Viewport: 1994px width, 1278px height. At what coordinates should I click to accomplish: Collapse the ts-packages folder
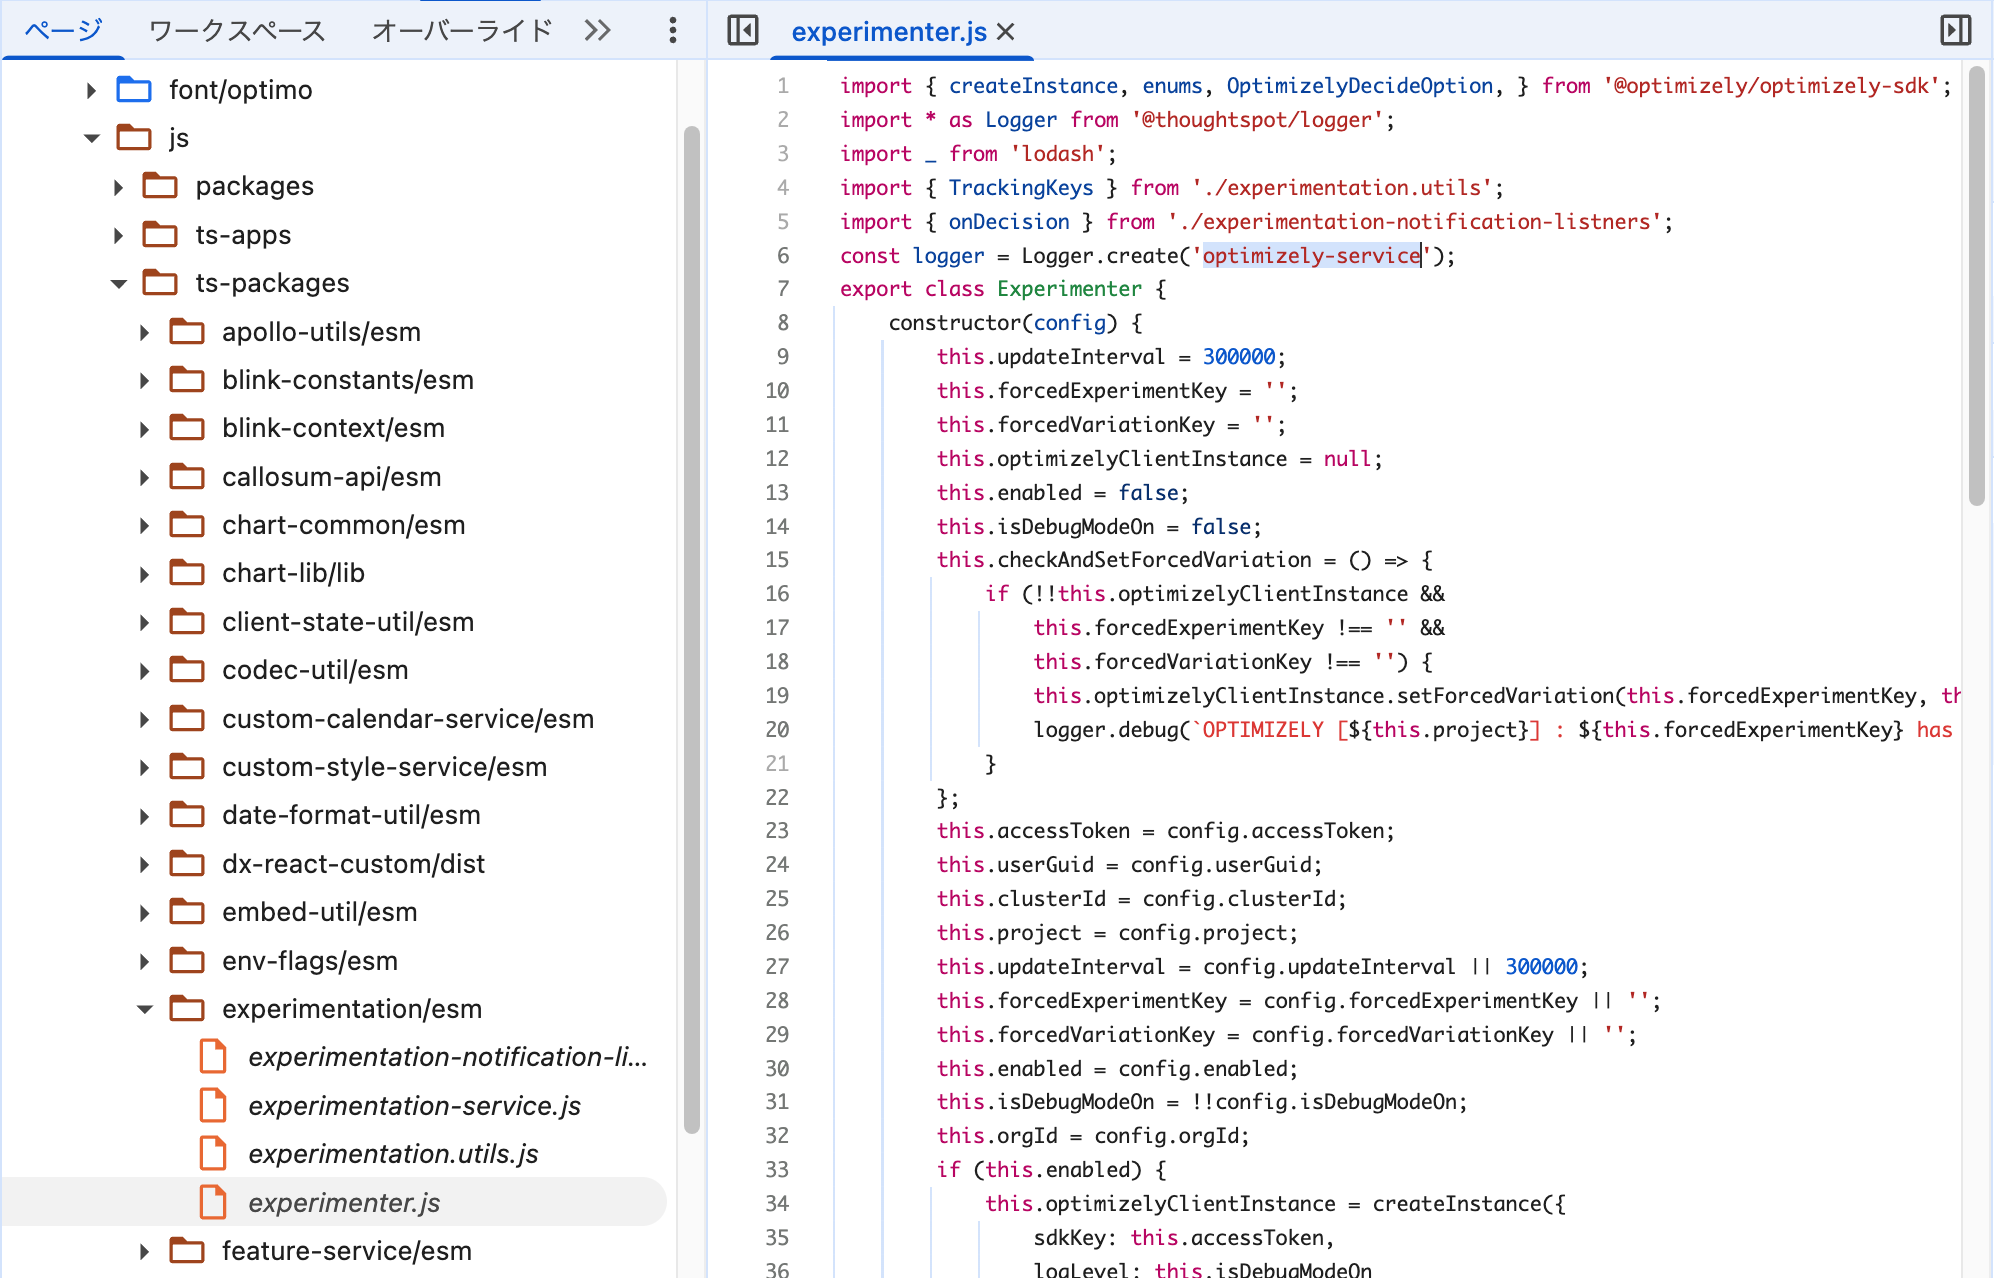point(119,283)
